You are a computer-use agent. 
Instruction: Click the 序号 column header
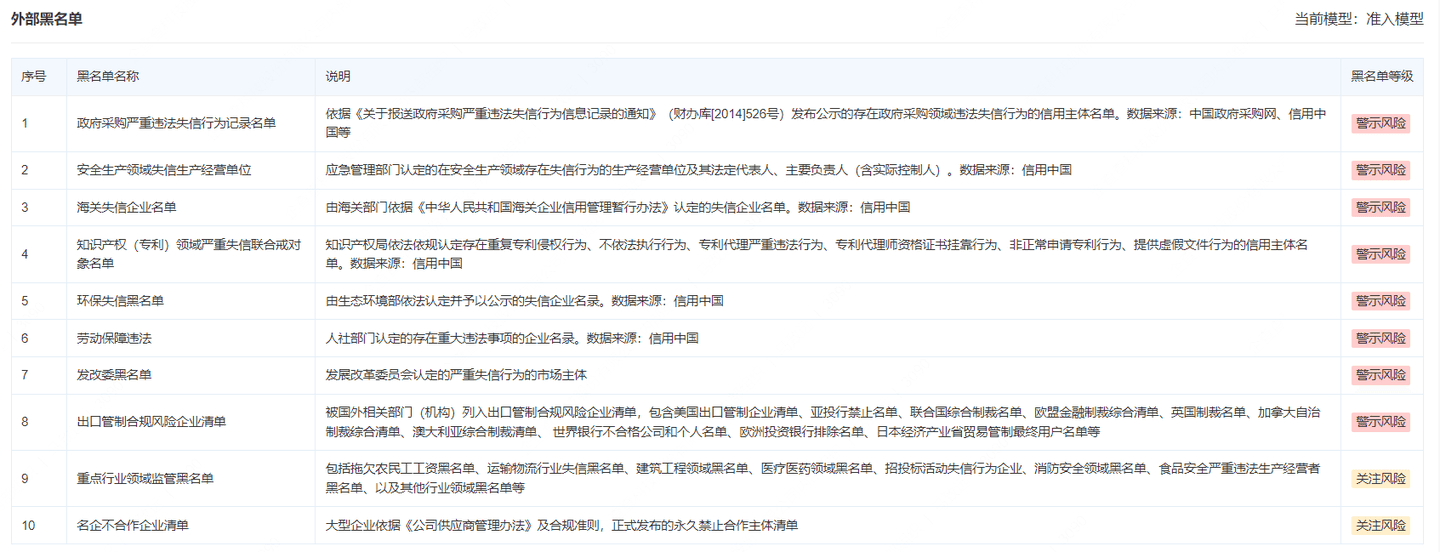34,77
